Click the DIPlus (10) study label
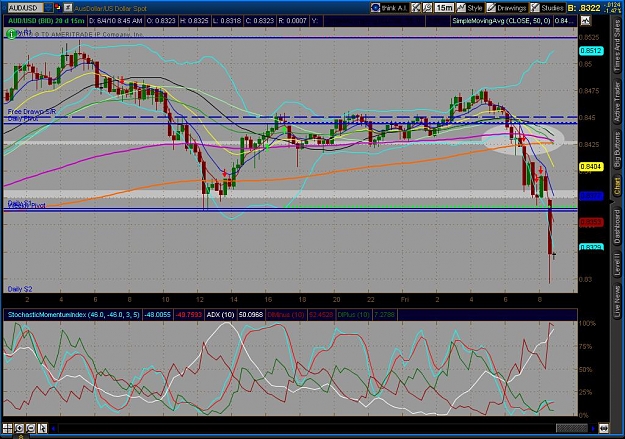 353,315
